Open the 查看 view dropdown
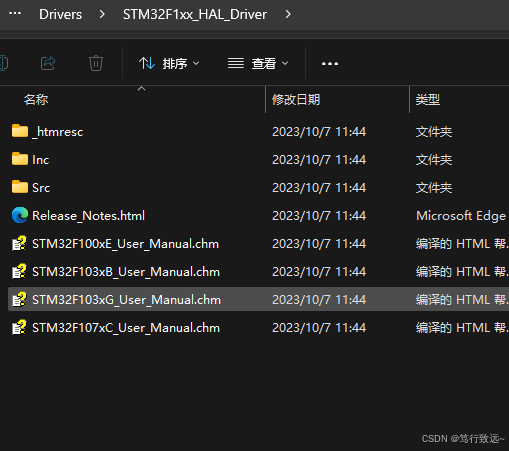509x451 pixels. pos(258,63)
